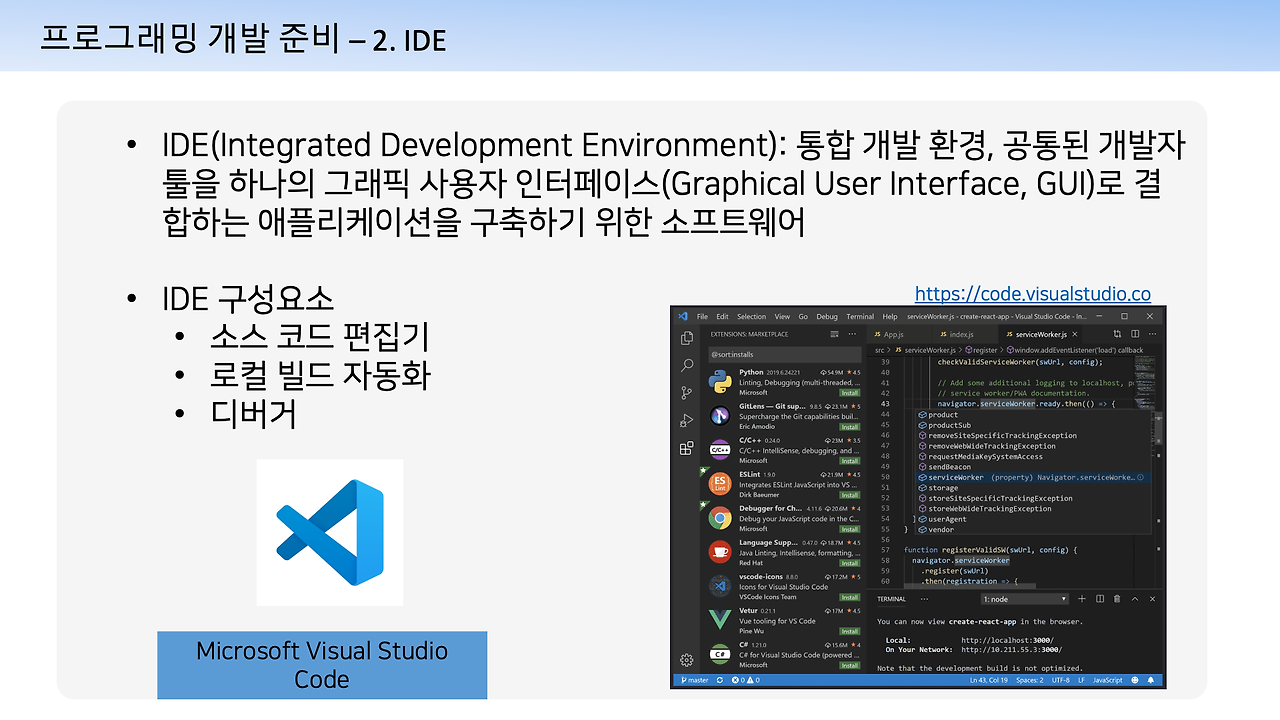Select the Extensions view icon

pos(687,449)
